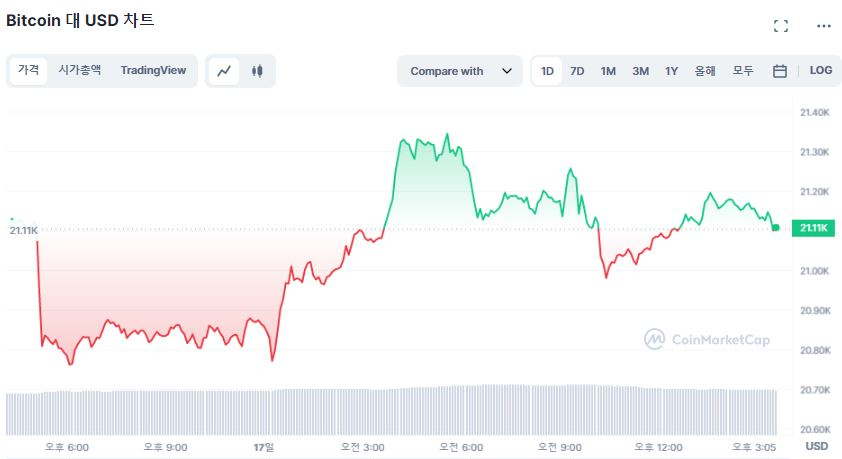This screenshot has height=459, width=842.
Task: Select the 1M time range
Action: tap(608, 71)
